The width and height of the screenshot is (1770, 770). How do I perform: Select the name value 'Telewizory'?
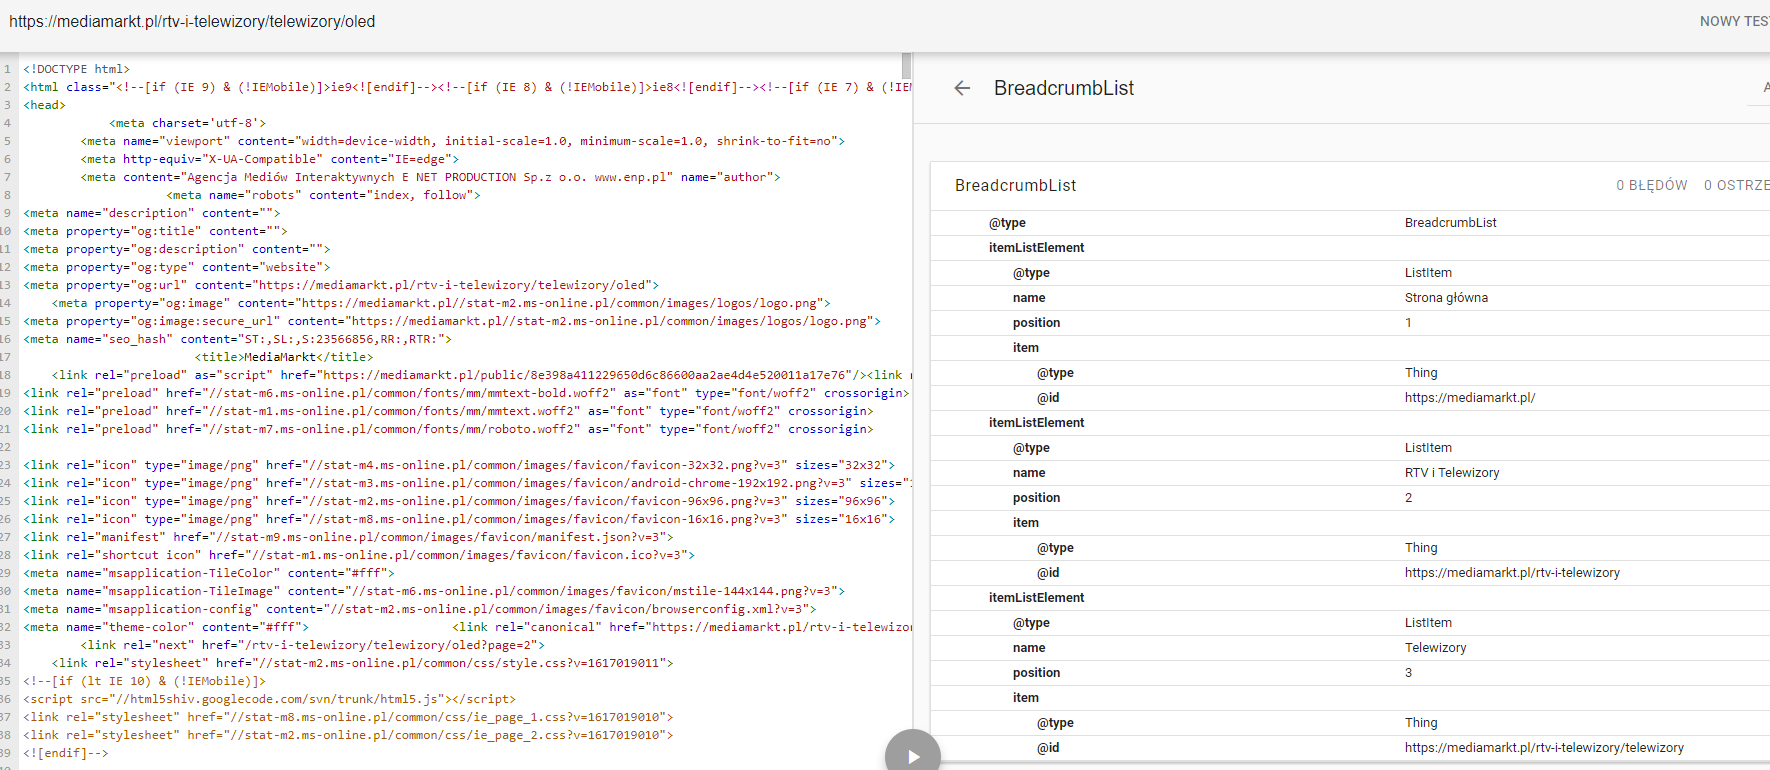pyautogui.click(x=1435, y=648)
